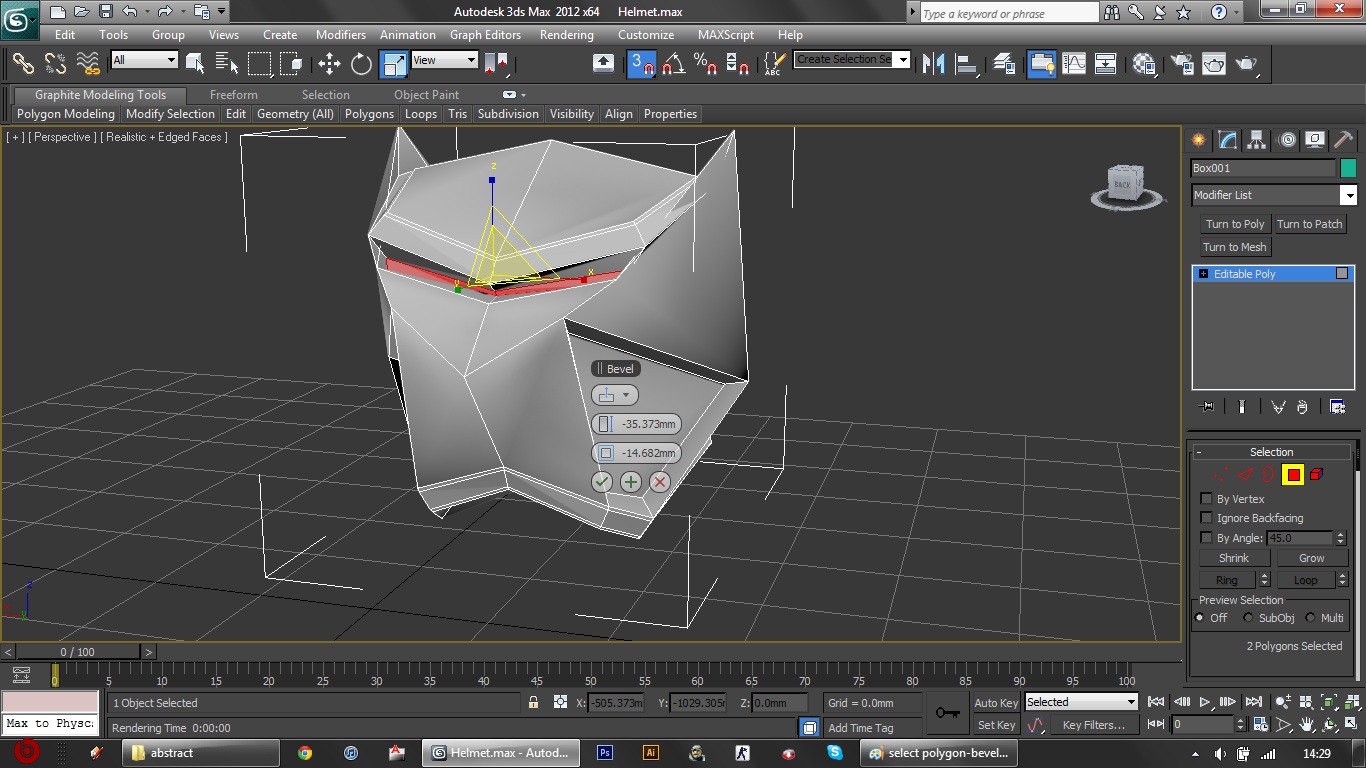Select SubObj preview selection radio
The image size is (1366, 768).
[1248, 618]
